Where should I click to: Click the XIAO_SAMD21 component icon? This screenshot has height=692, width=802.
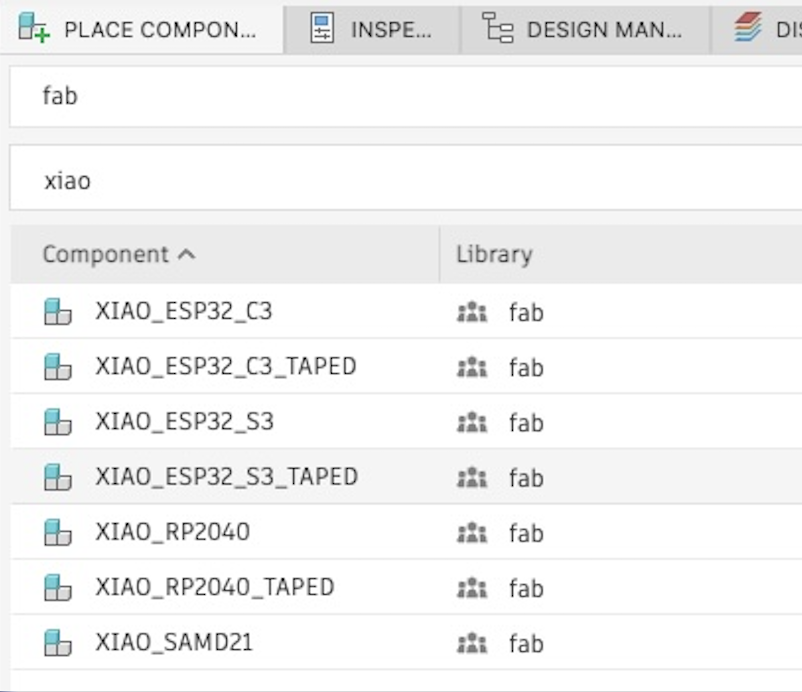(58, 642)
